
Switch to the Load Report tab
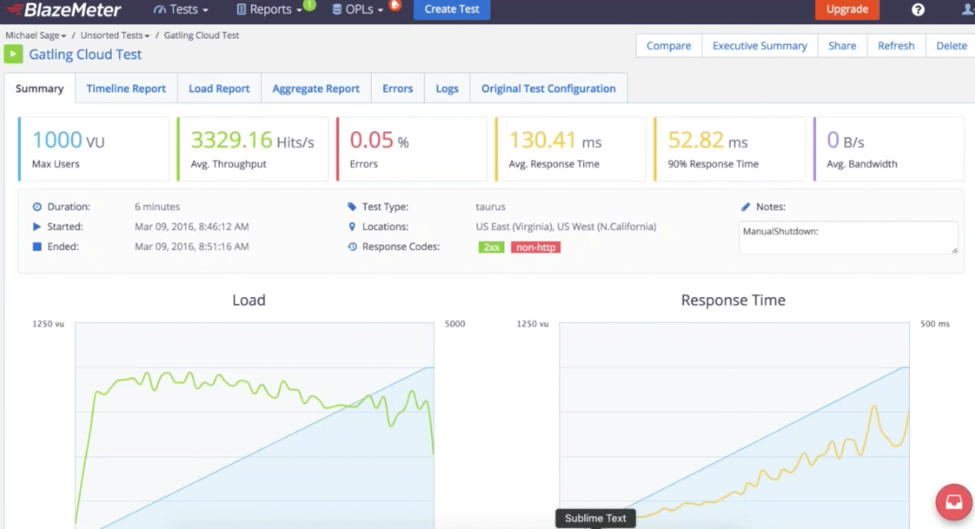(x=219, y=88)
